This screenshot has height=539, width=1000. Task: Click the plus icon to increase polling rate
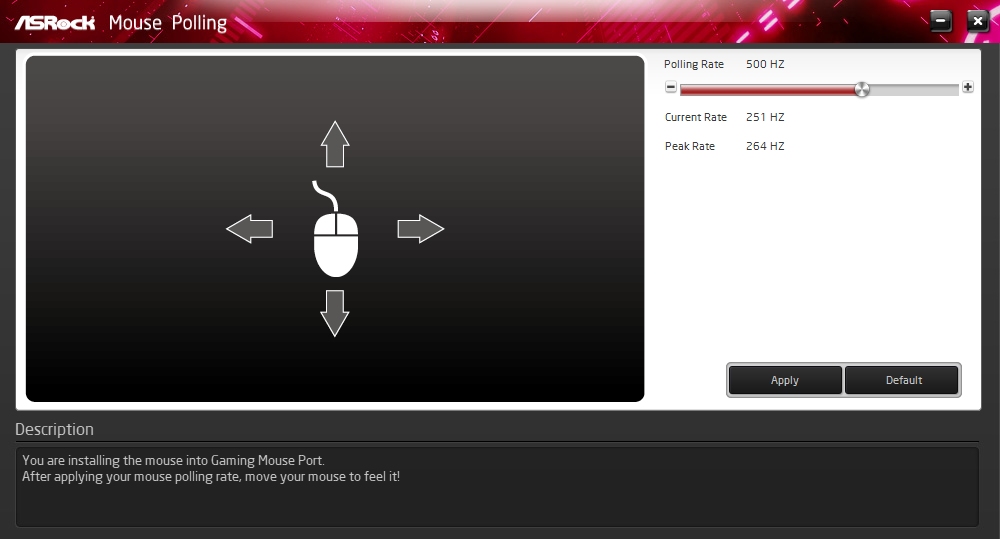tap(967, 87)
